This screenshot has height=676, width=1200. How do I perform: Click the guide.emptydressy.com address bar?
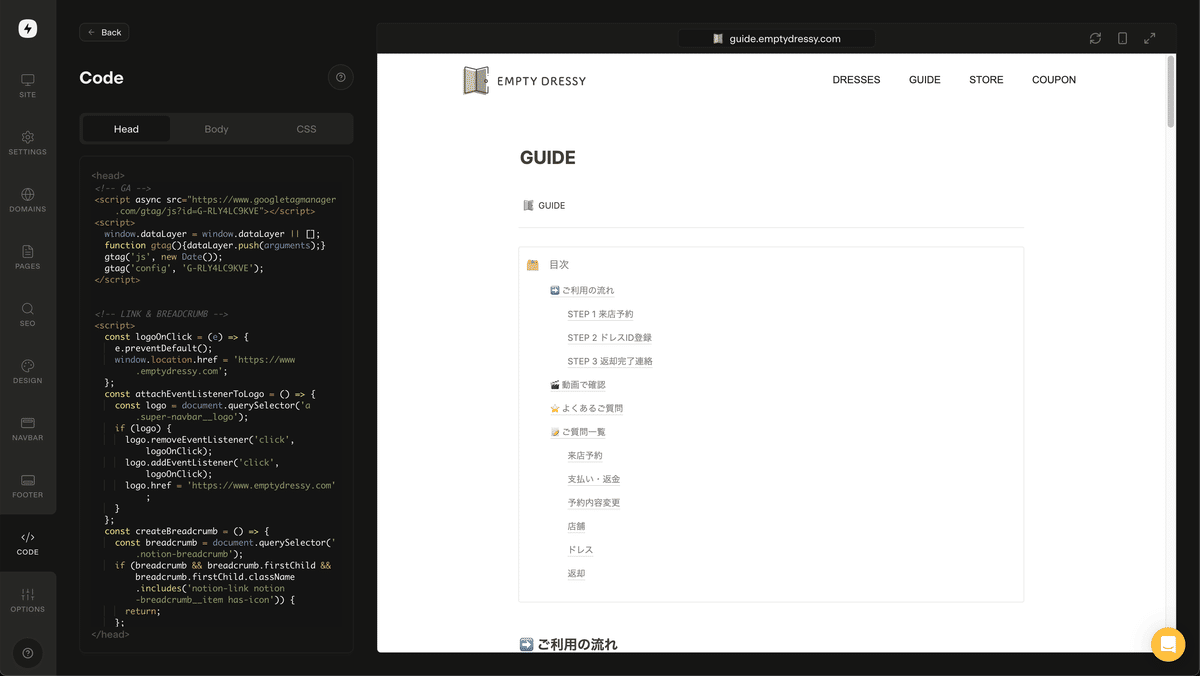coord(776,38)
